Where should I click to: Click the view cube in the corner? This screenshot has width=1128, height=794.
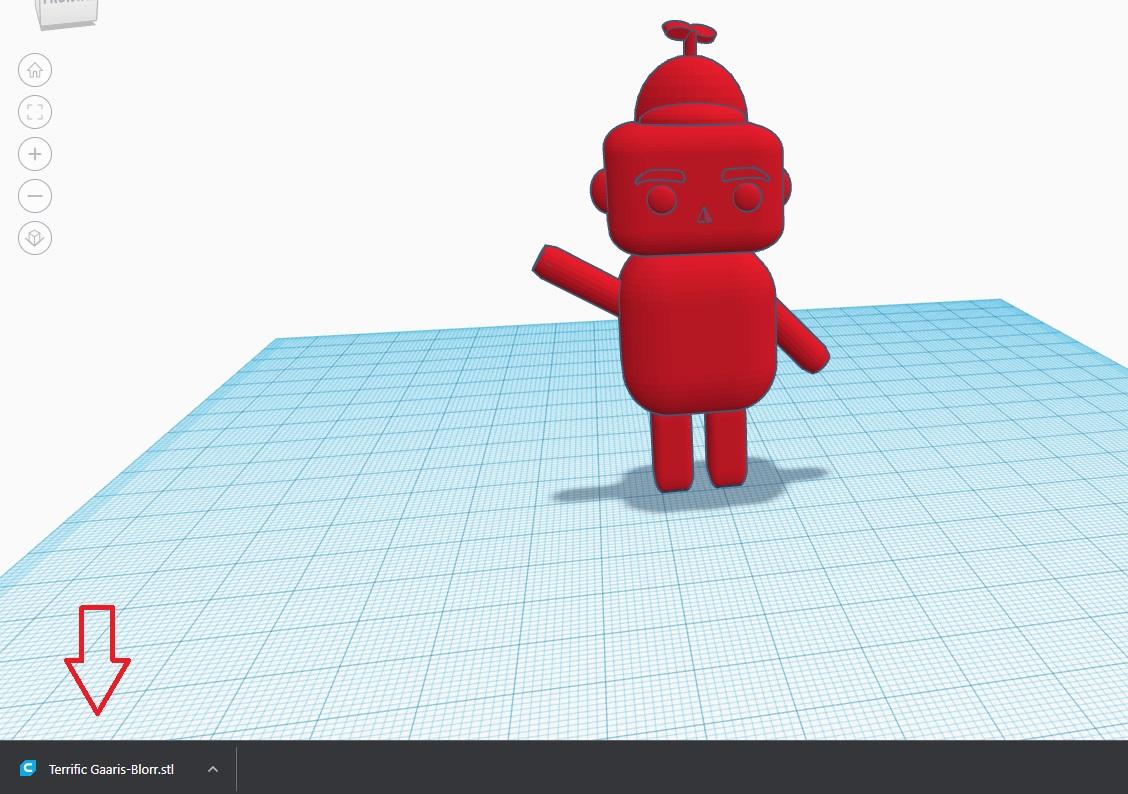coord(68,13)
